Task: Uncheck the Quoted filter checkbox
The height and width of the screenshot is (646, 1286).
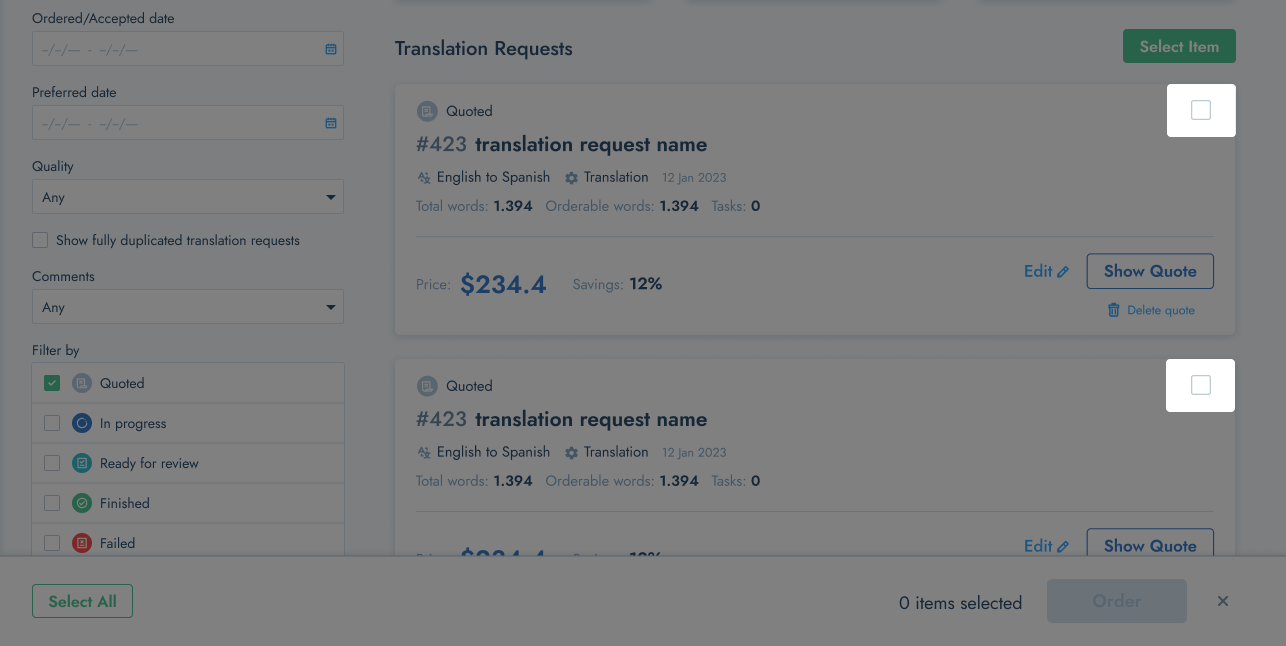Action: point(52,383)
